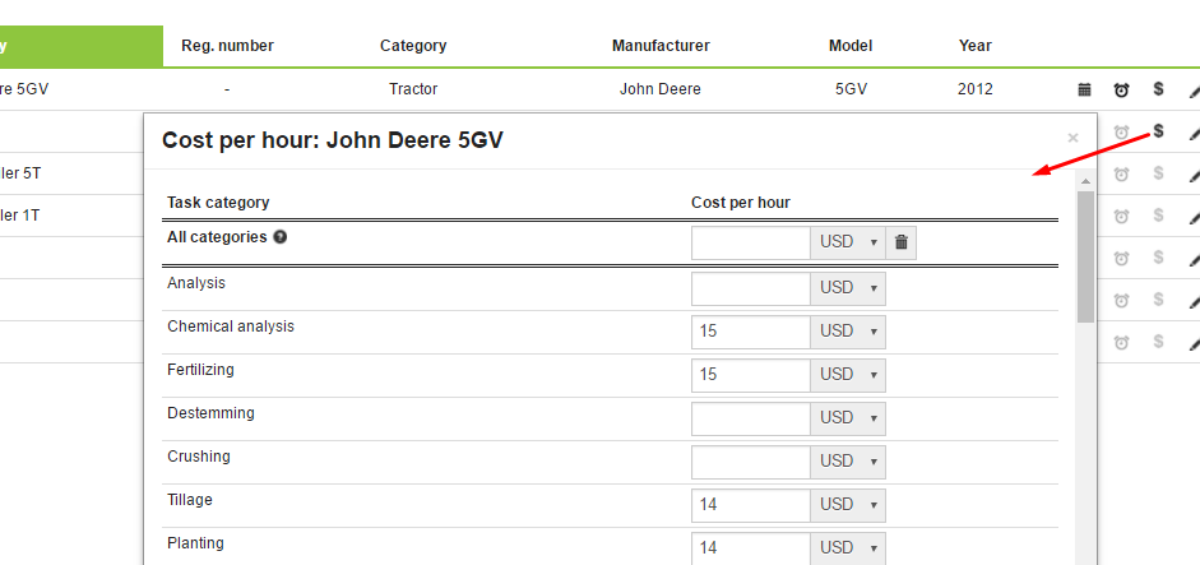This screenshot has height=565, width=1200.
Task: Click the "John Deere" manufacturer cell
Action: [x=660, y=89]
